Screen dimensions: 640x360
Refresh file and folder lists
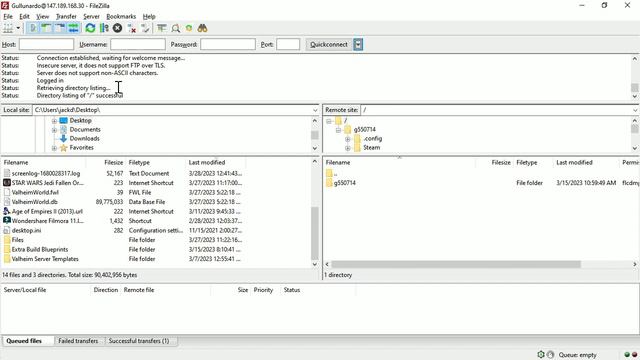pyautogui.click(x=90, y=28)
